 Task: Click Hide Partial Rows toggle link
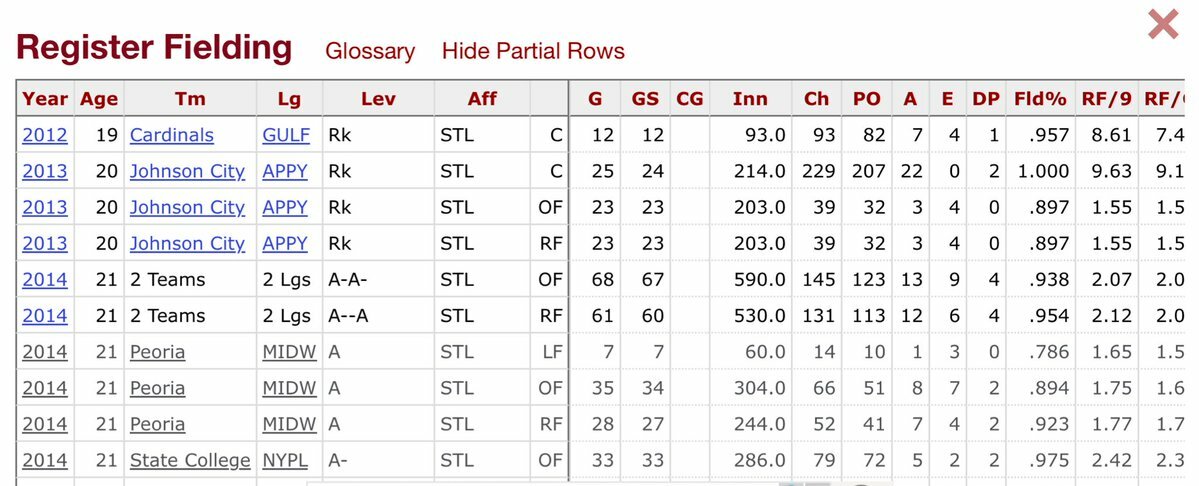533,51
